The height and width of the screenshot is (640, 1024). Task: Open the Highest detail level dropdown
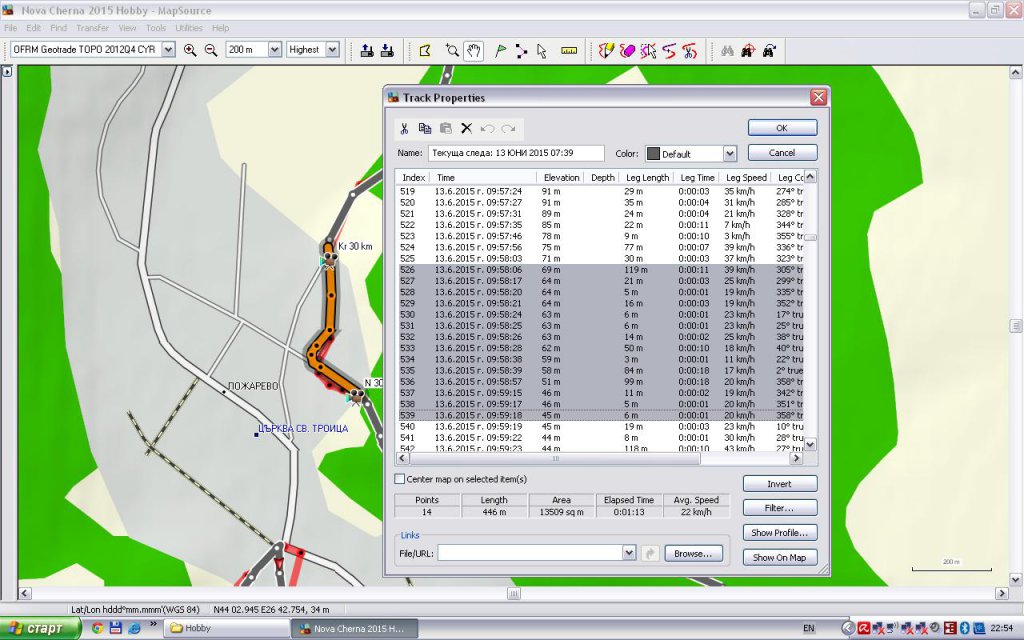(x=332, y=50)
